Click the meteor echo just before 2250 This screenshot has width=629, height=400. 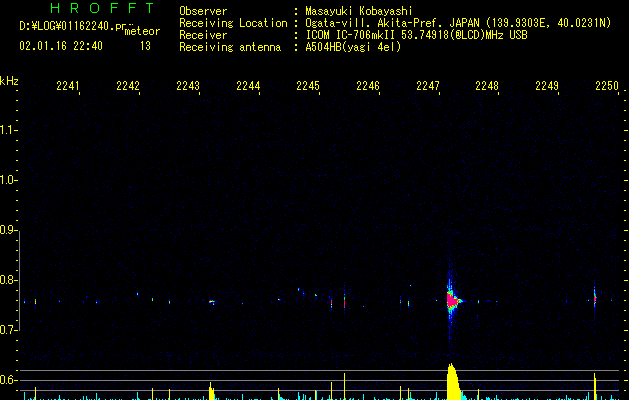(595, 298)
